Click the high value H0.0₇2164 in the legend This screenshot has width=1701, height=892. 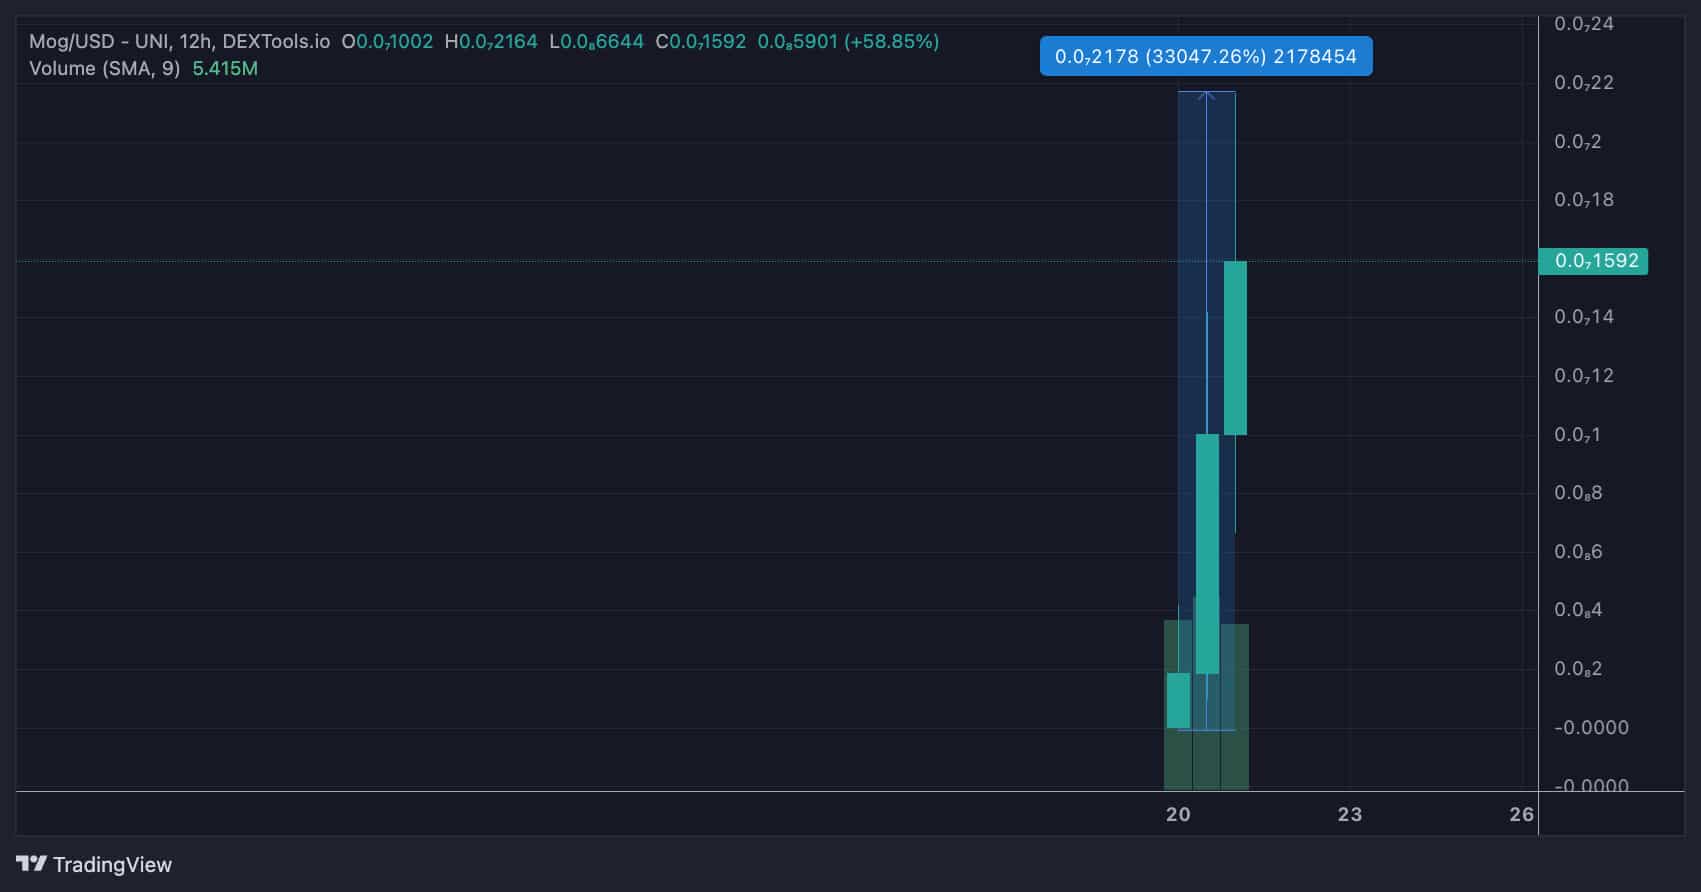click(491, 42)
